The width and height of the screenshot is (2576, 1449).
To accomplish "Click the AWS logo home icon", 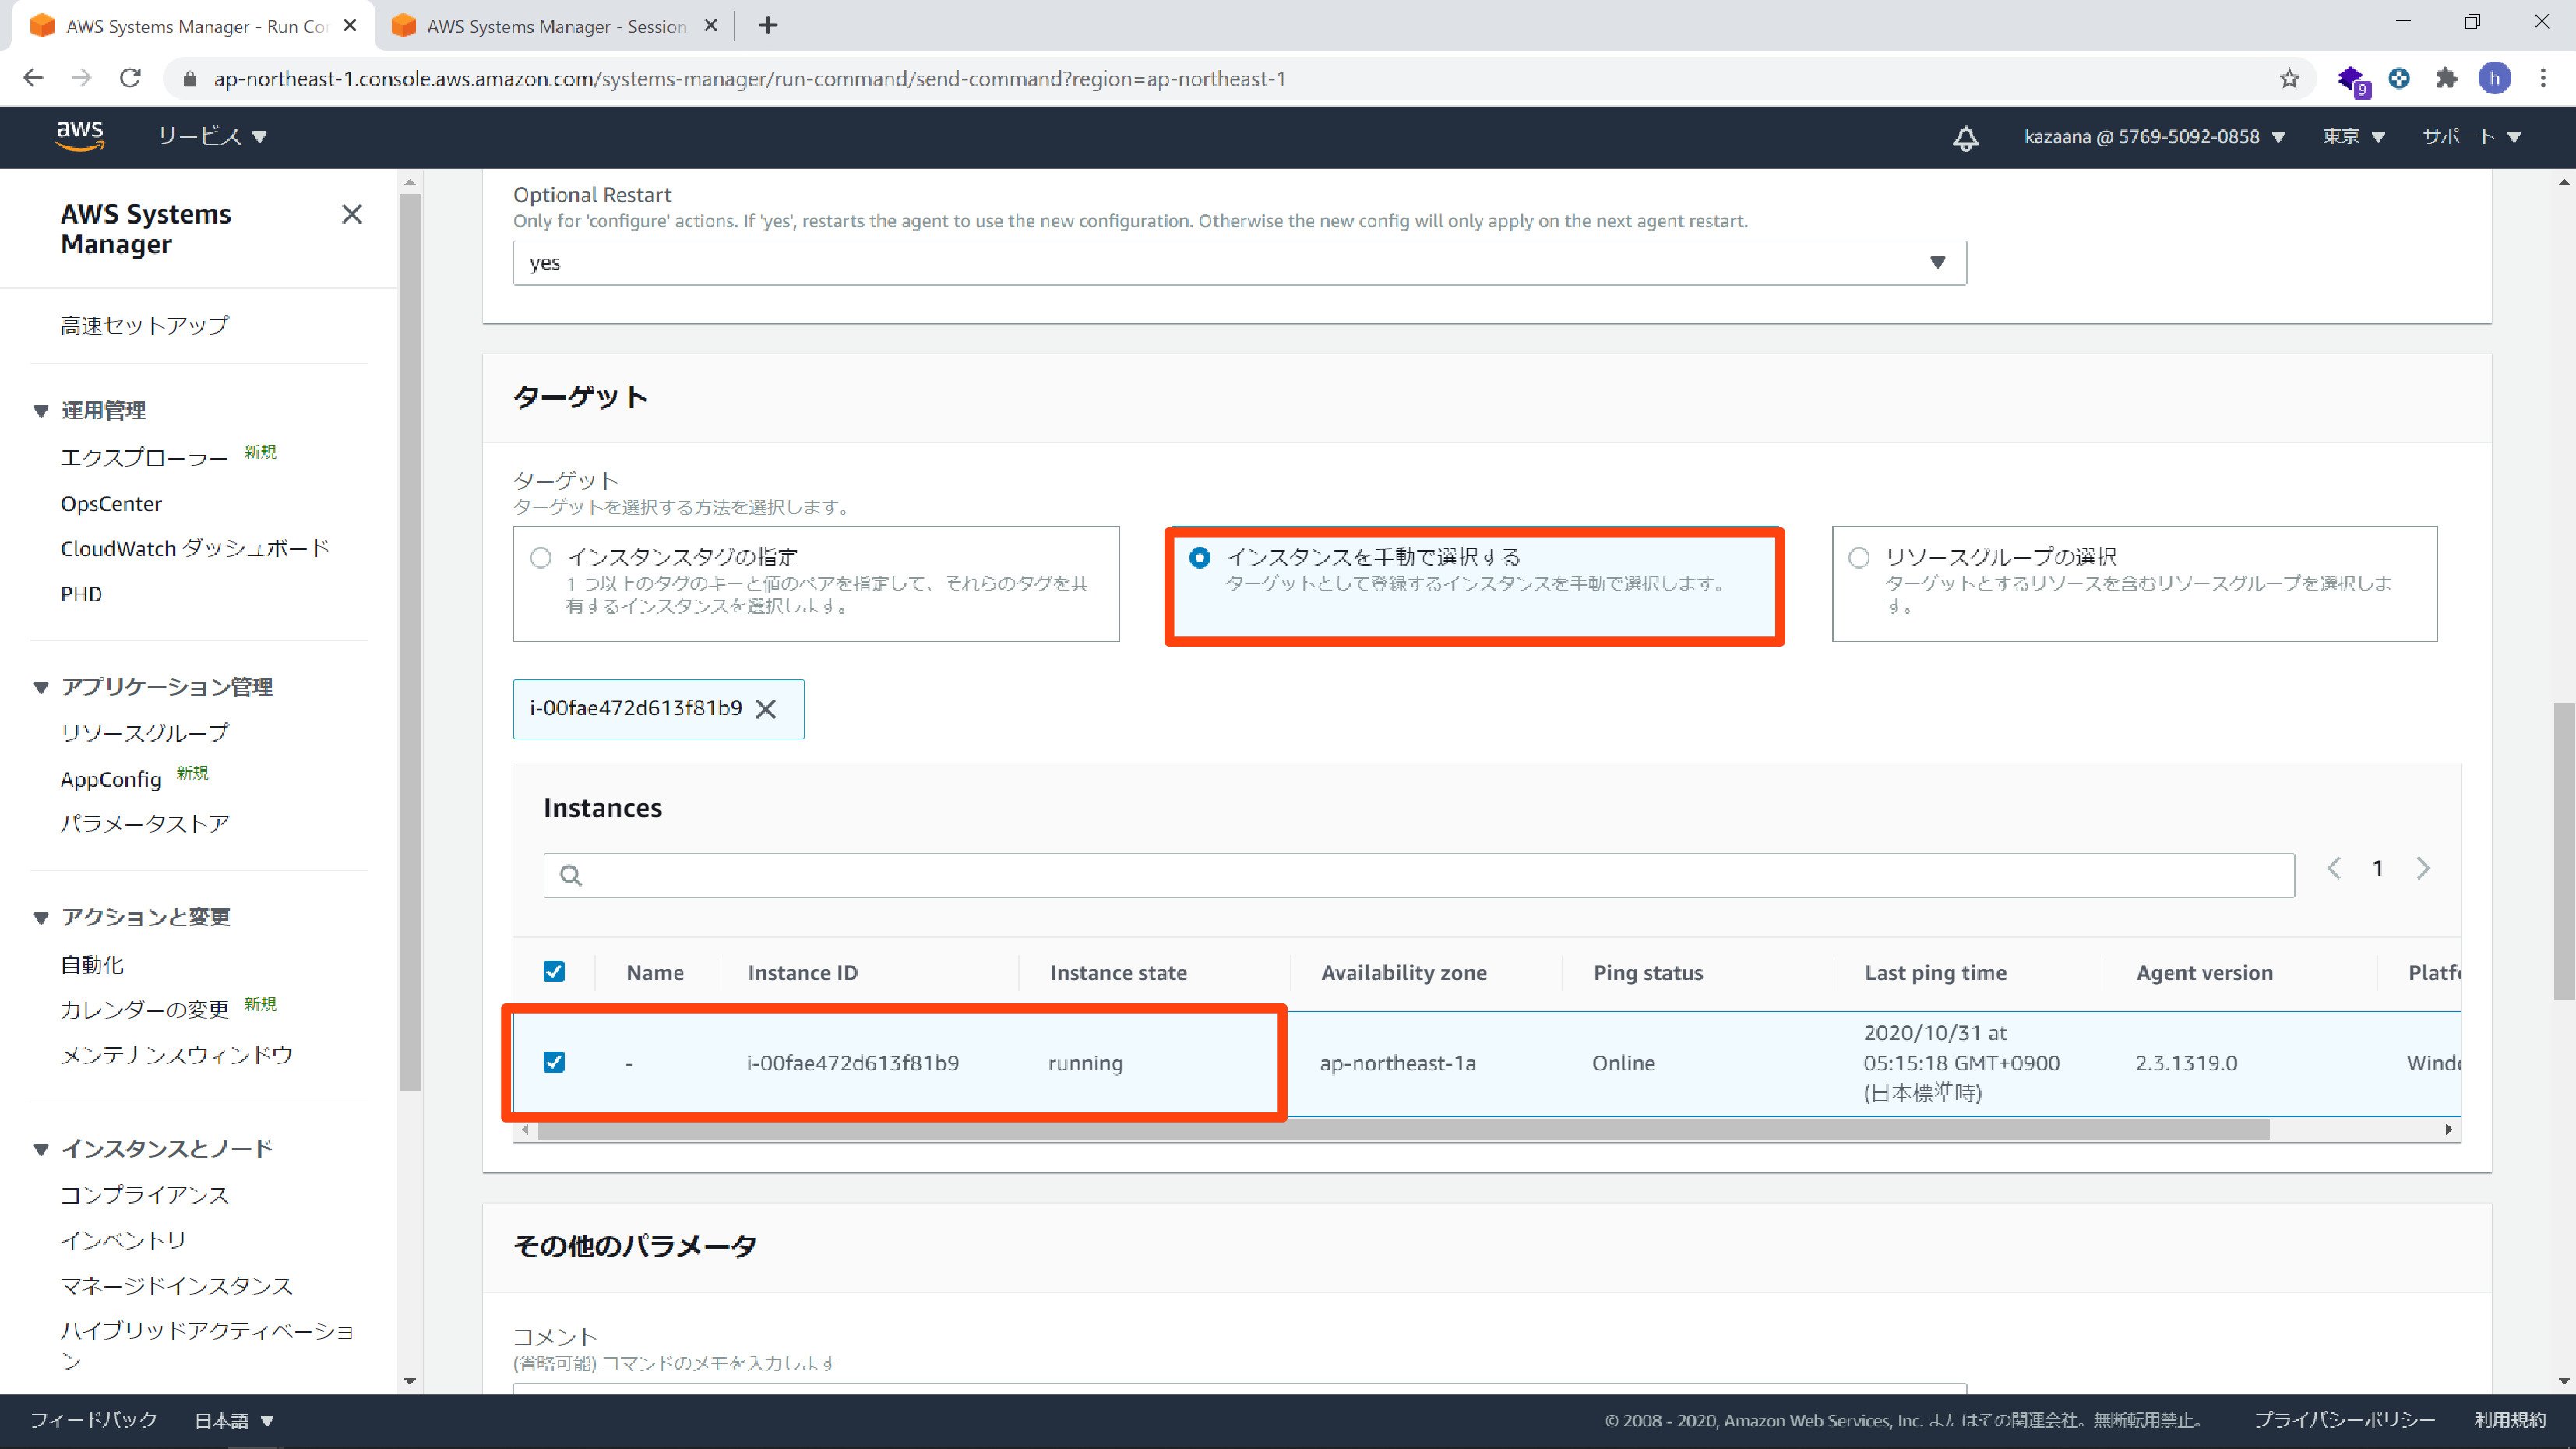I will tap(79, 135).
